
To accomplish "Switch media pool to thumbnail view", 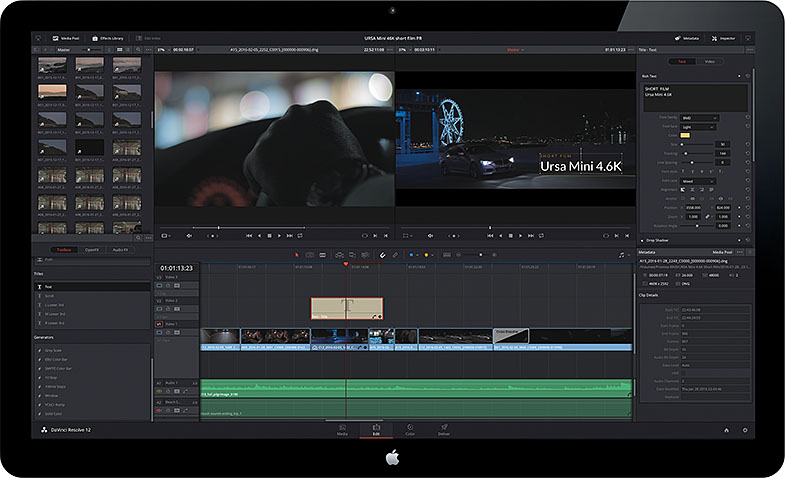I will point(119,50).
